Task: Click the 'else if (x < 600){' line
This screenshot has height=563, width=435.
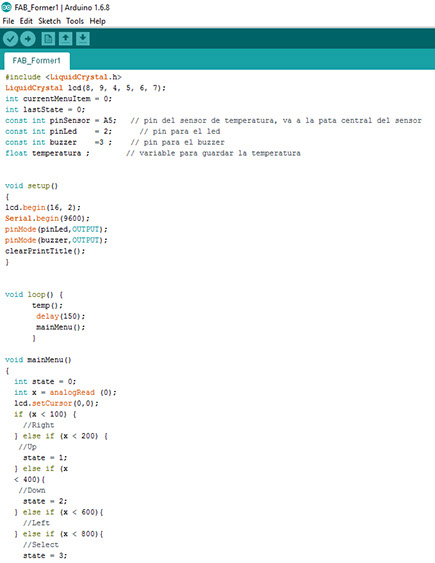Action: [63, 512]
